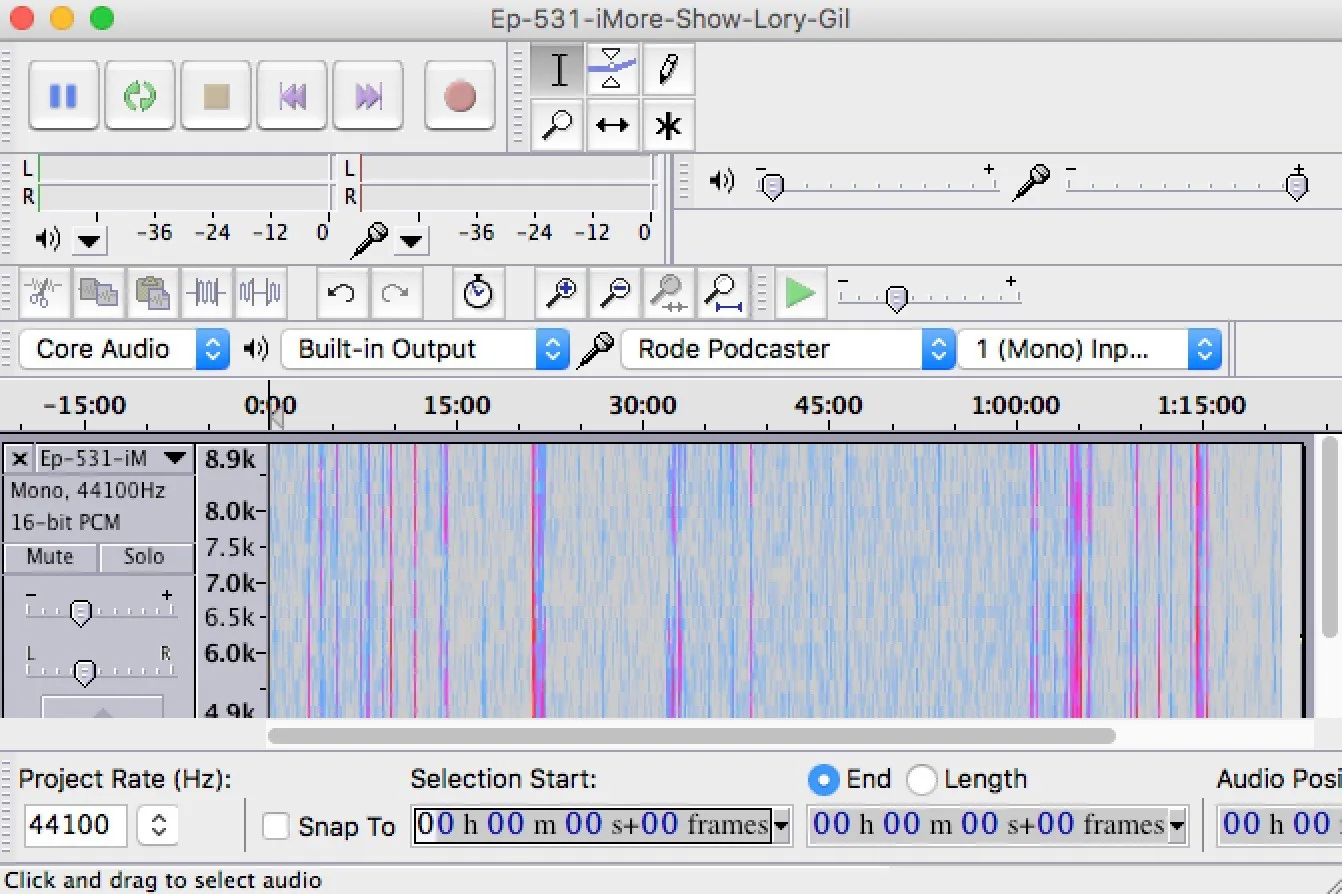Open the recording meter dropdown arrow
Image resolution: width=1342 pixels, height=894 pixels.
(x=411, y=240)
